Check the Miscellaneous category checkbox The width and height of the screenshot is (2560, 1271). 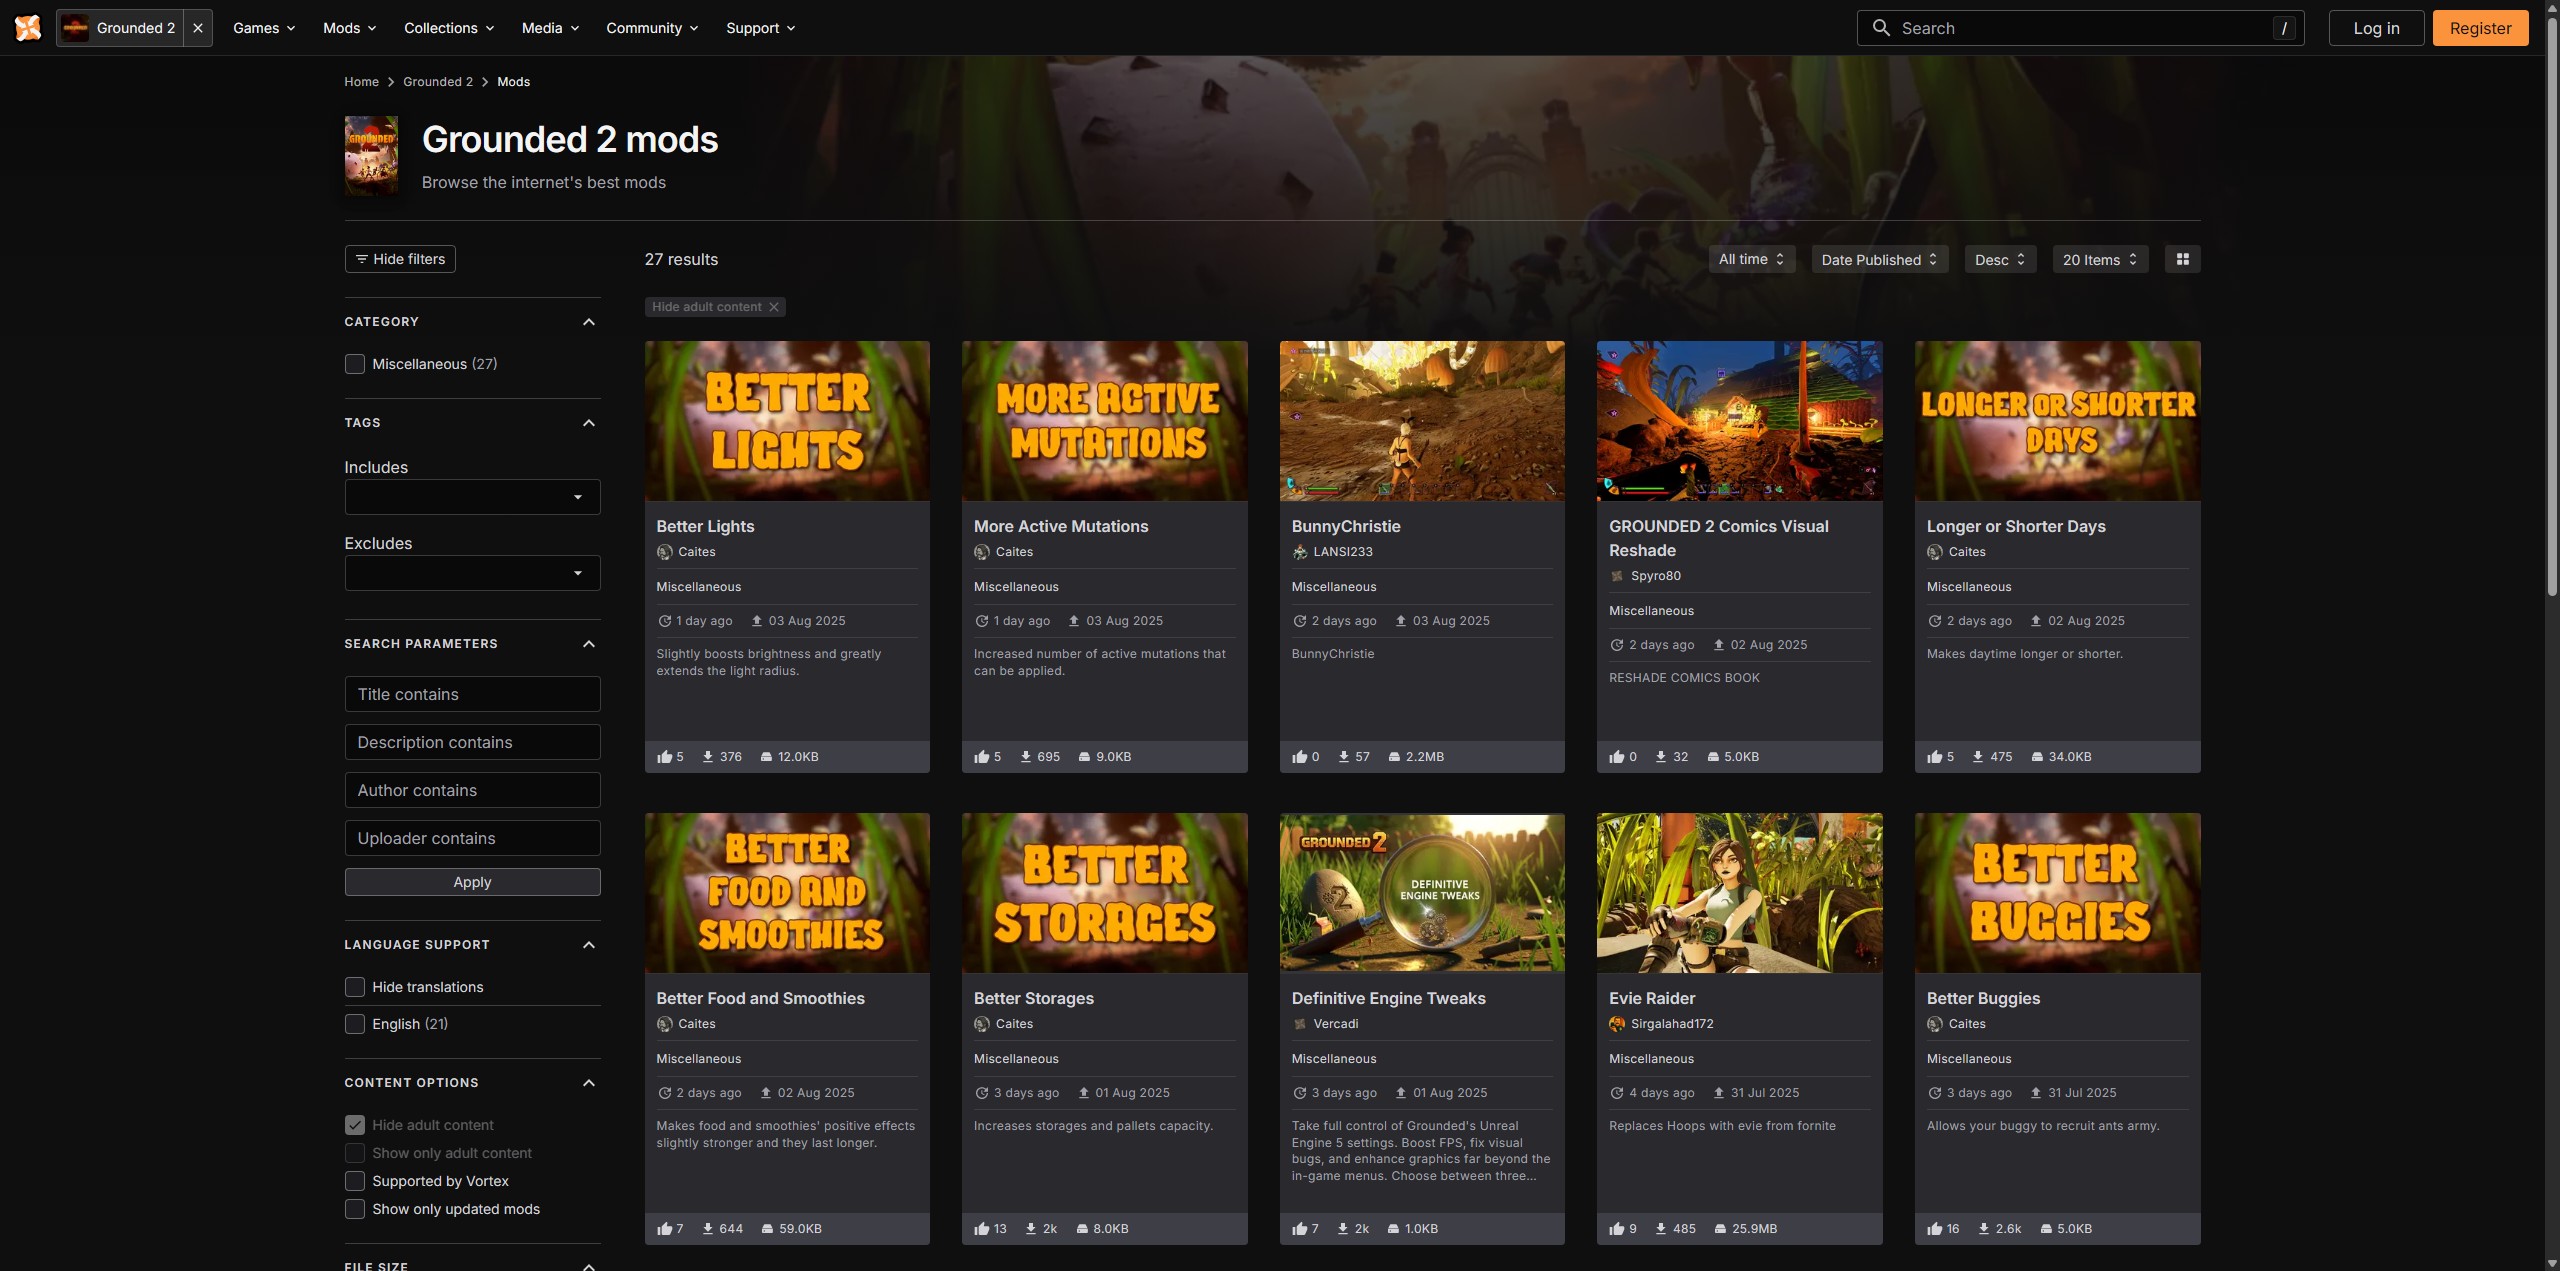coord(355,364)
